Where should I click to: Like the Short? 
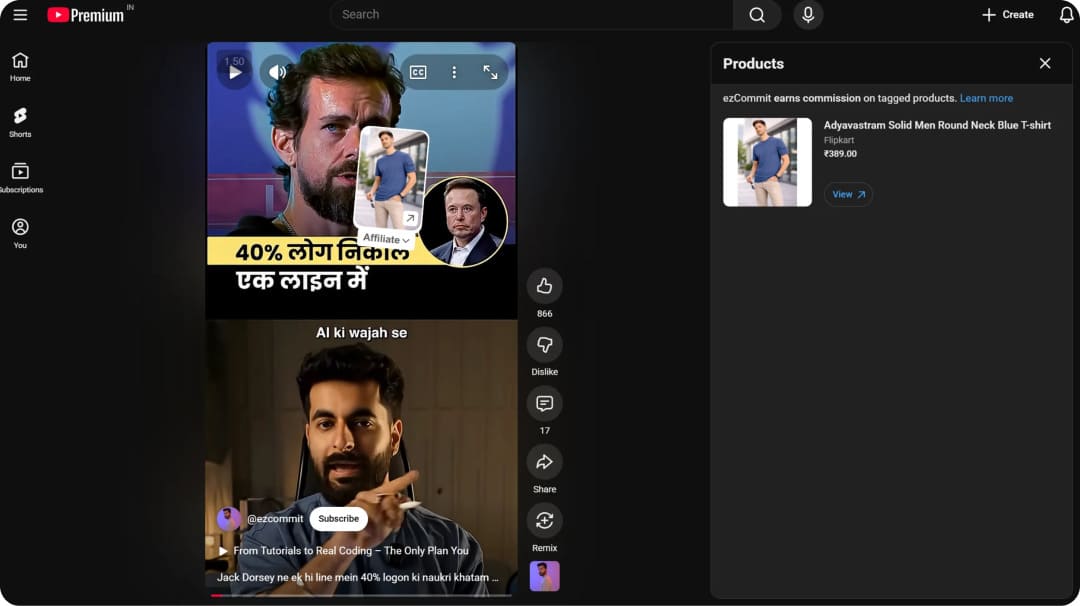click(x=544, y=286)
